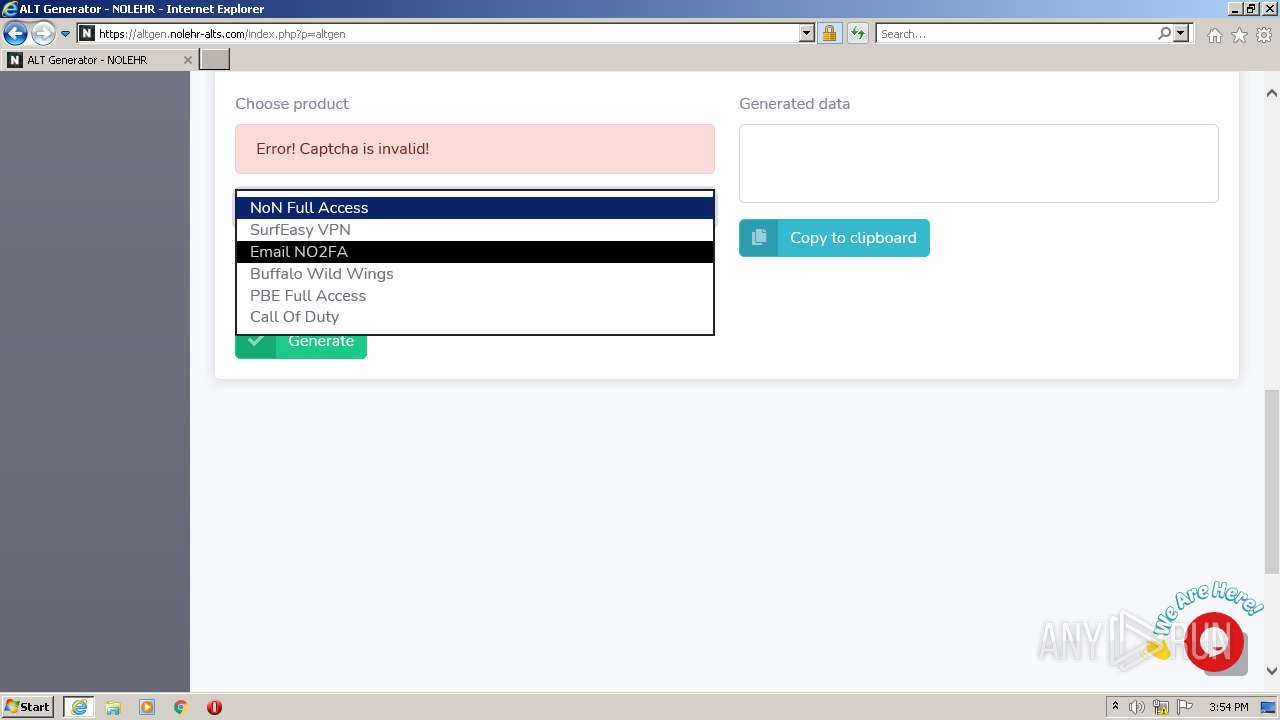This screenshot has width=1280, height=720.
Task: Select PBE Full Access option
Action: tap(475, 296)
